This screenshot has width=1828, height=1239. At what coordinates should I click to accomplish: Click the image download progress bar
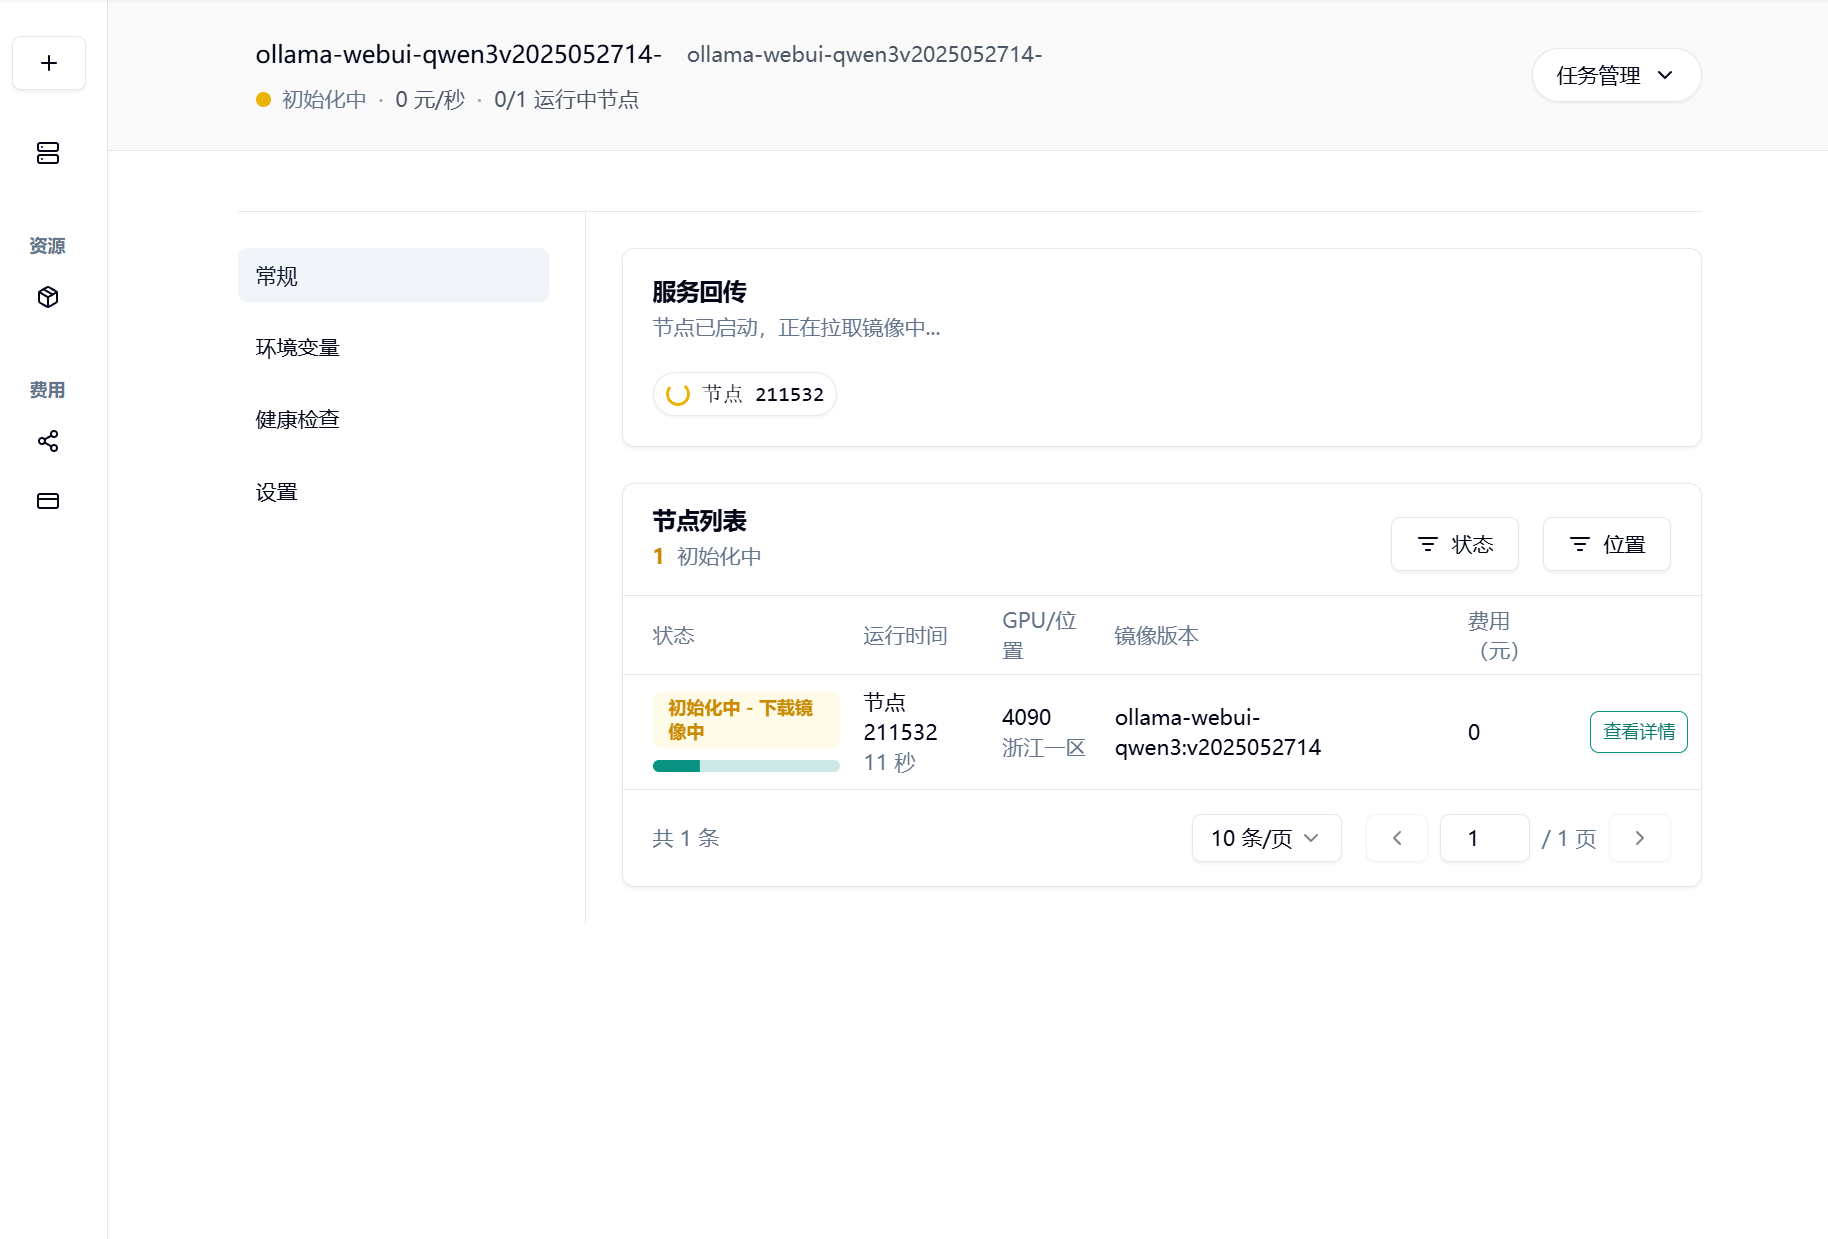(x=745, y=766)
